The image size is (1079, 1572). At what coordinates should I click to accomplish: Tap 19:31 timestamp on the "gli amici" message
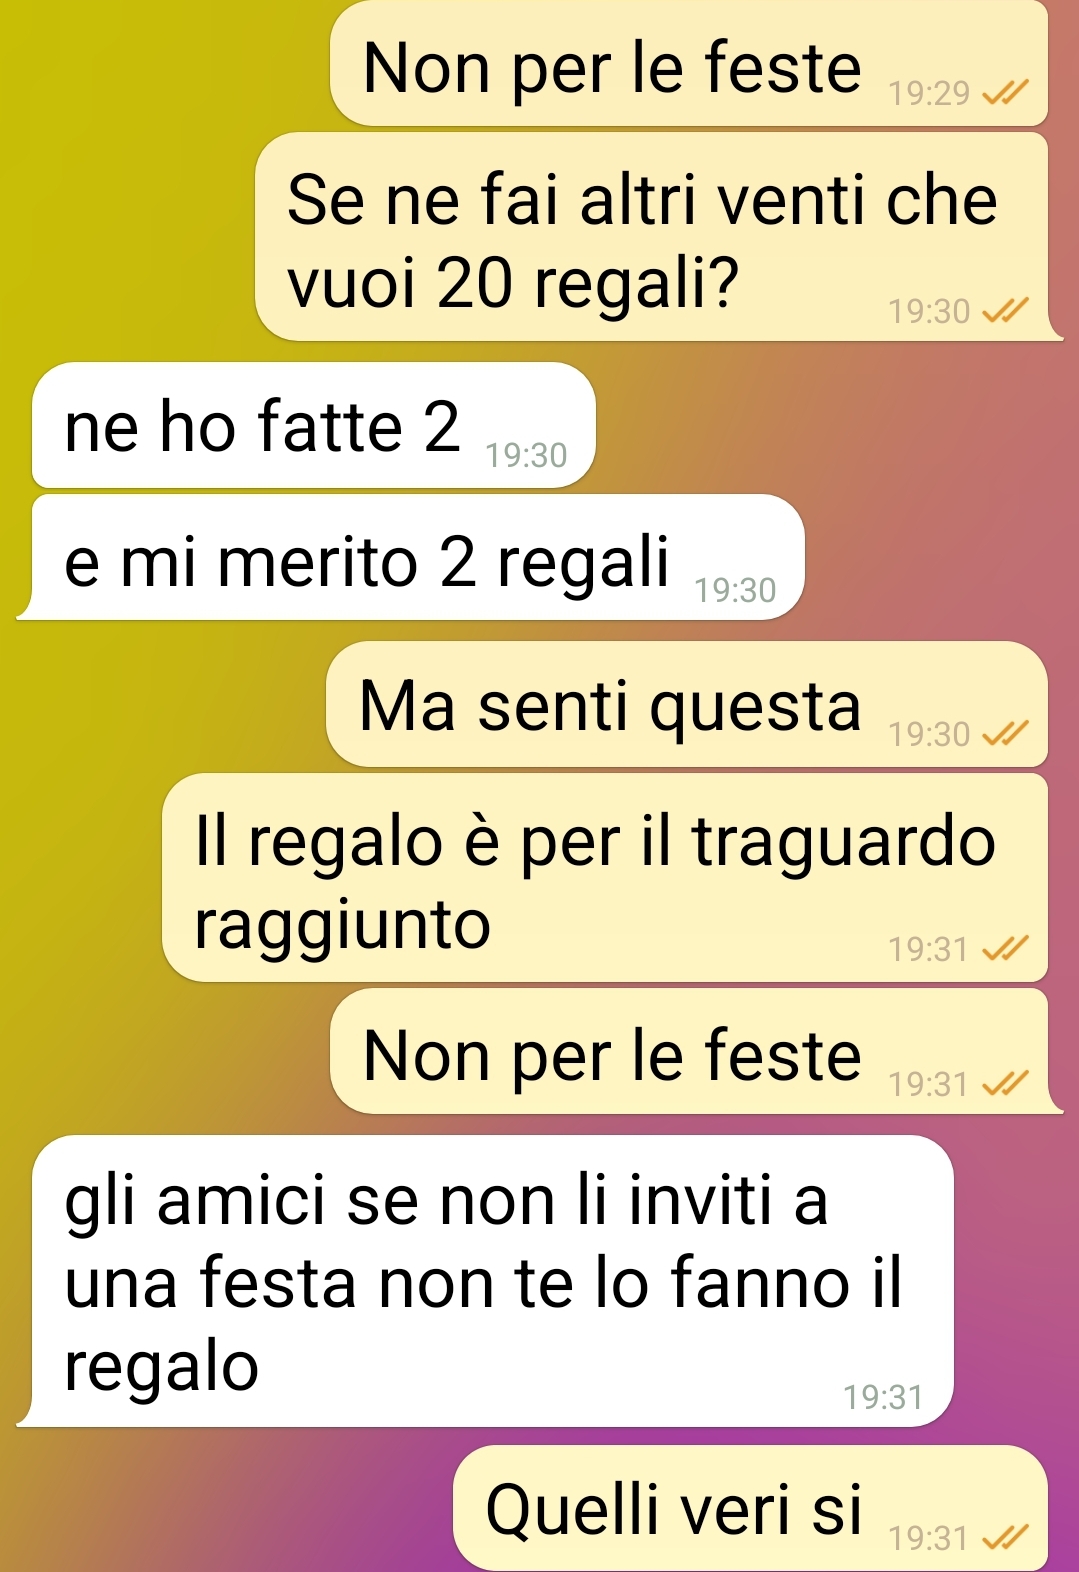coord(882,1397)
